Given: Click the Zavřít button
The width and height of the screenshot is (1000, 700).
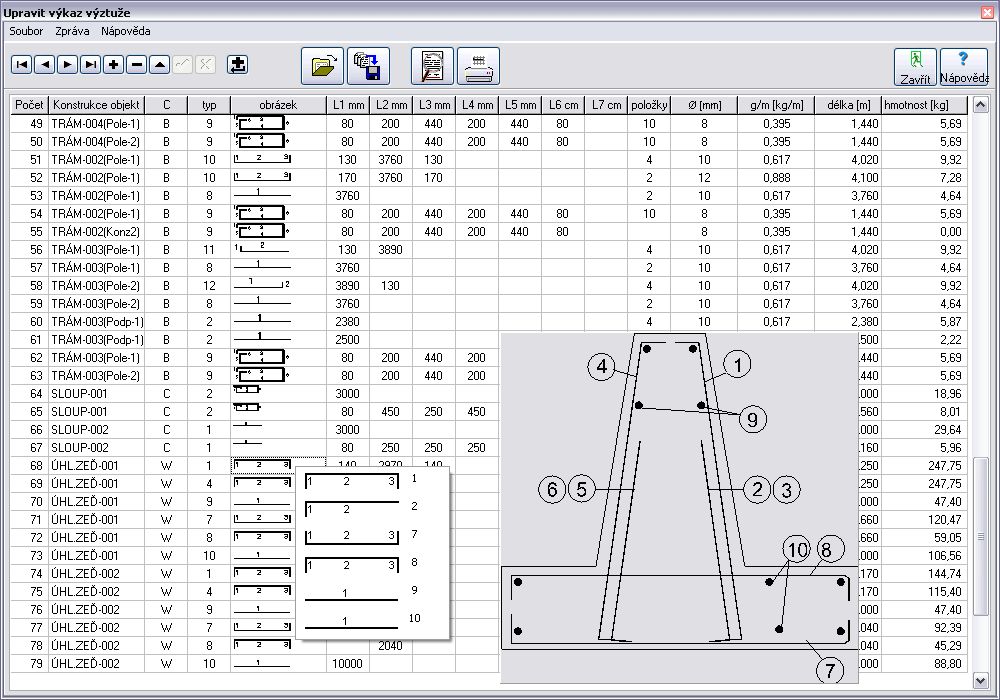Looking at the screenshot, I should 915,67.
